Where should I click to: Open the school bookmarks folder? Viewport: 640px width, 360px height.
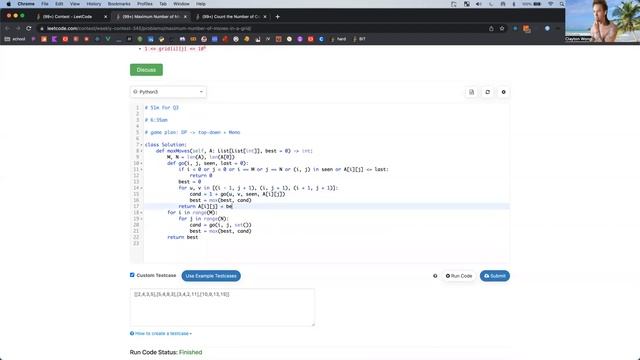[15, 39]
